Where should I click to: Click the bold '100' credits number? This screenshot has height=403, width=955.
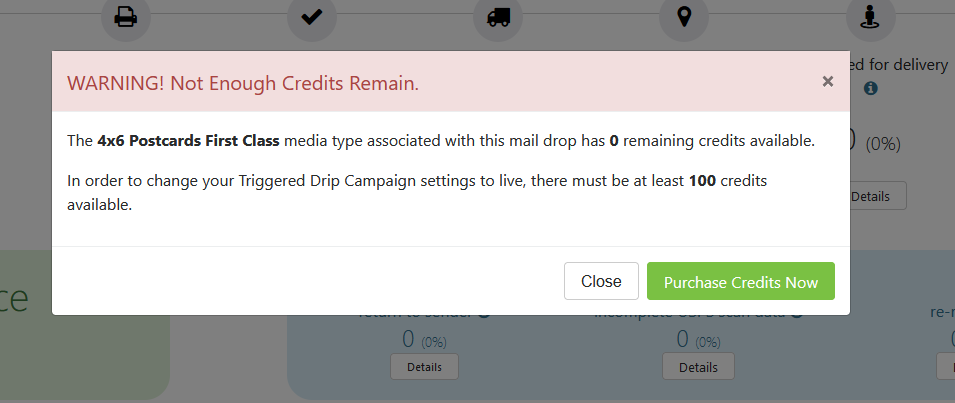[x=702, y=181]
